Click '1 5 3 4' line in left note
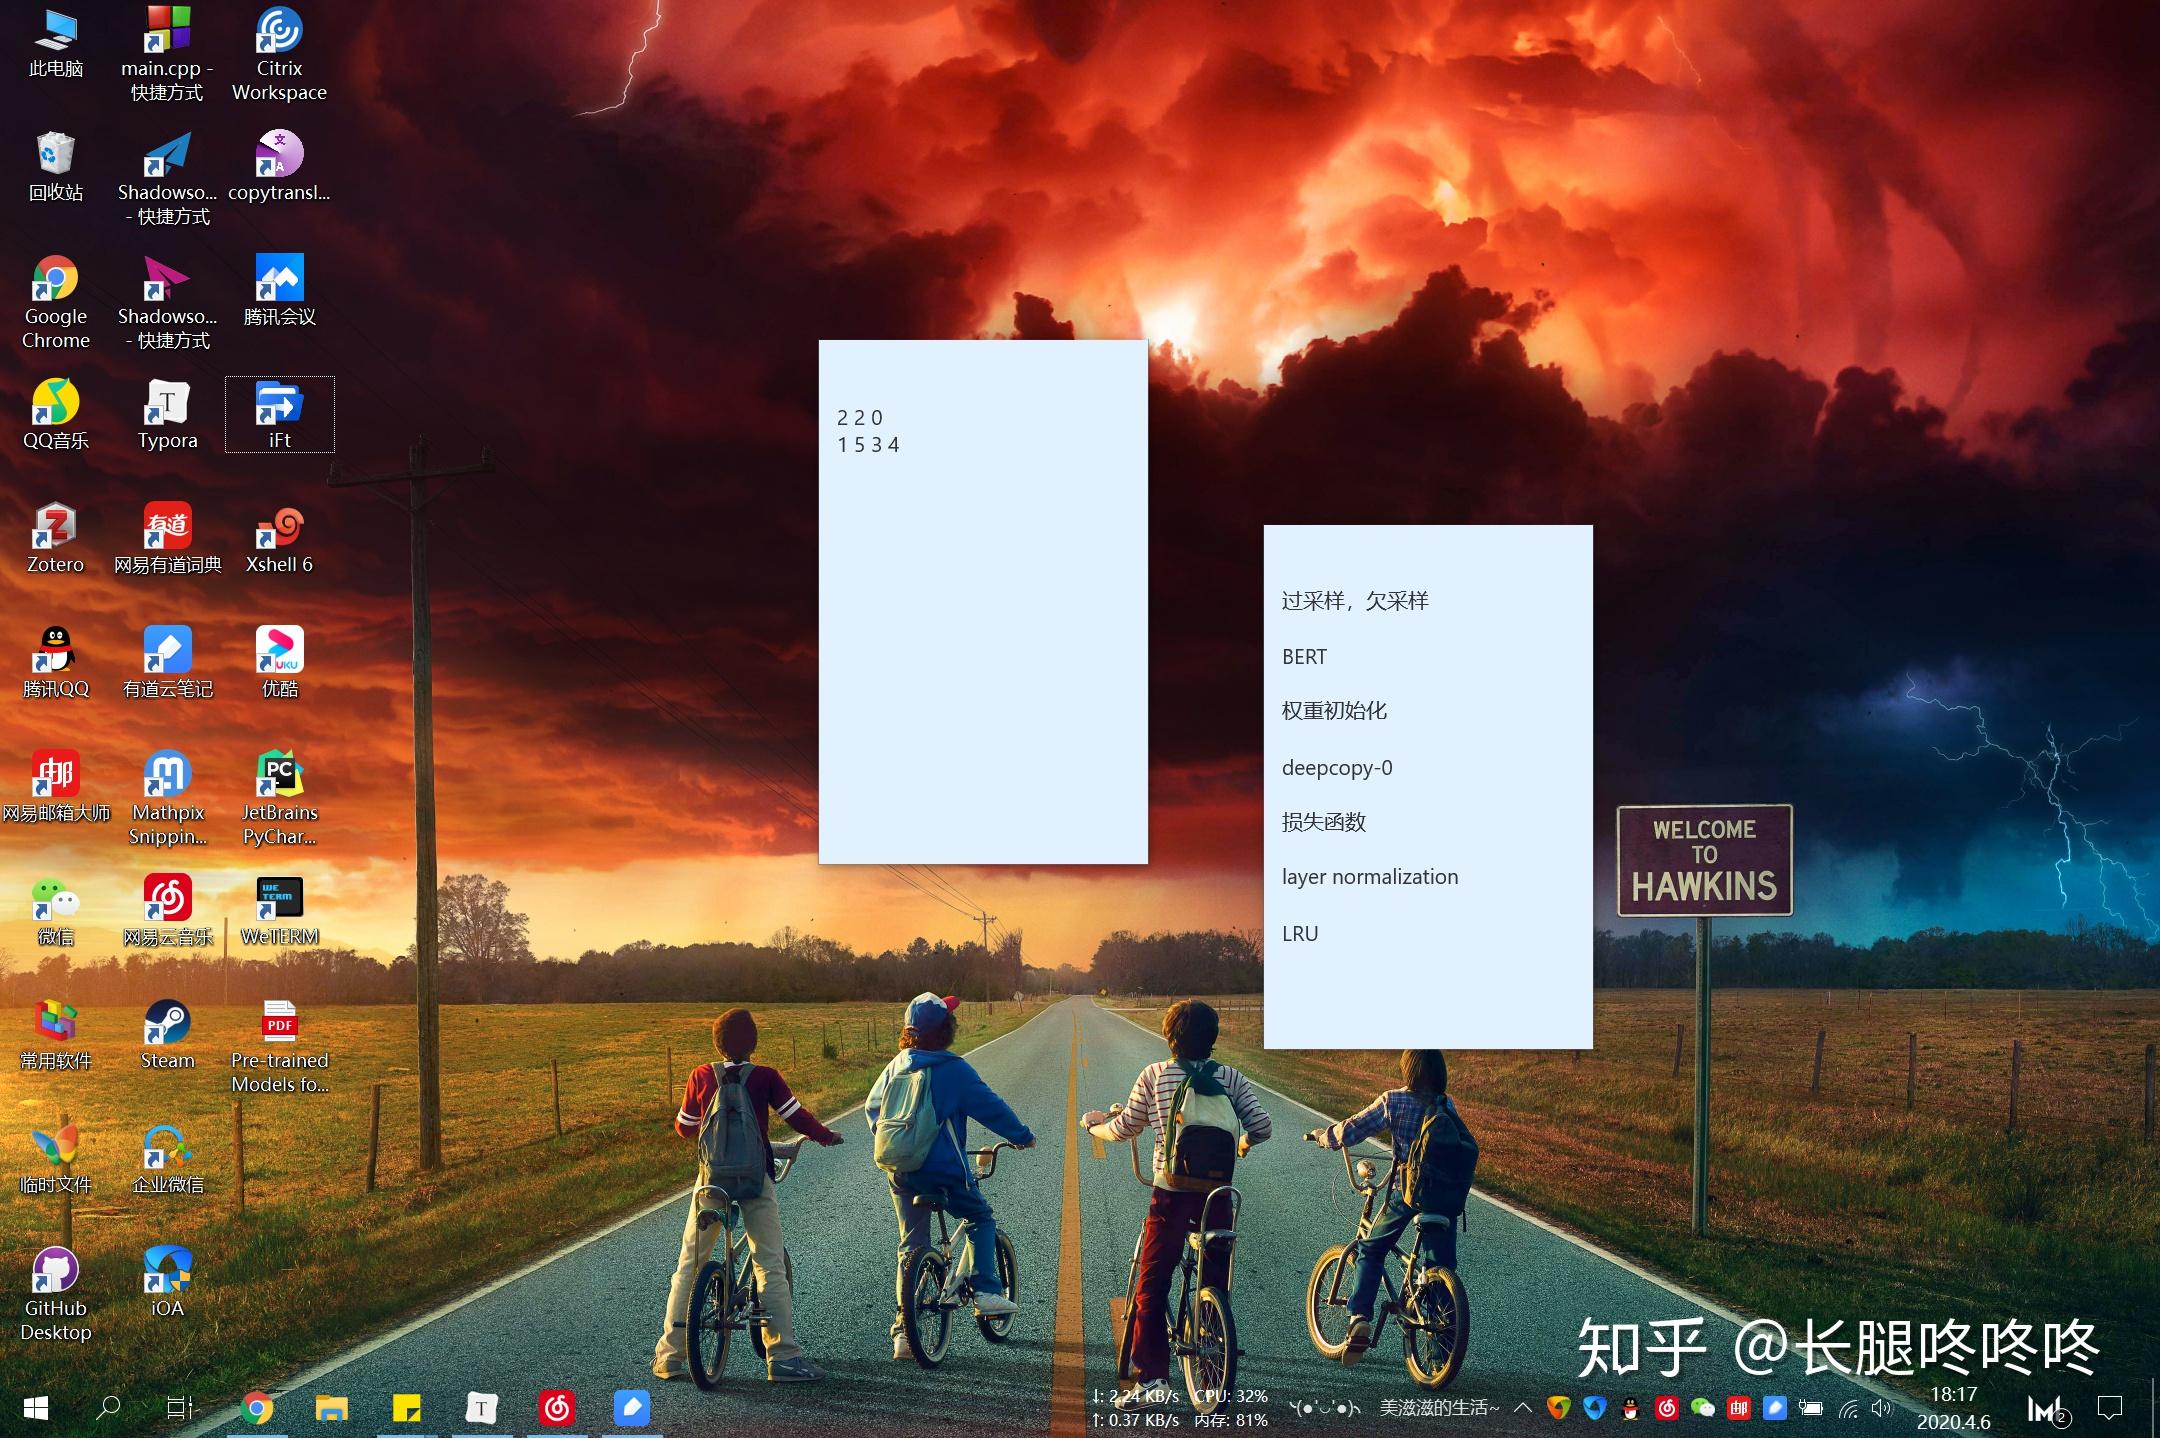 point(868,444)
